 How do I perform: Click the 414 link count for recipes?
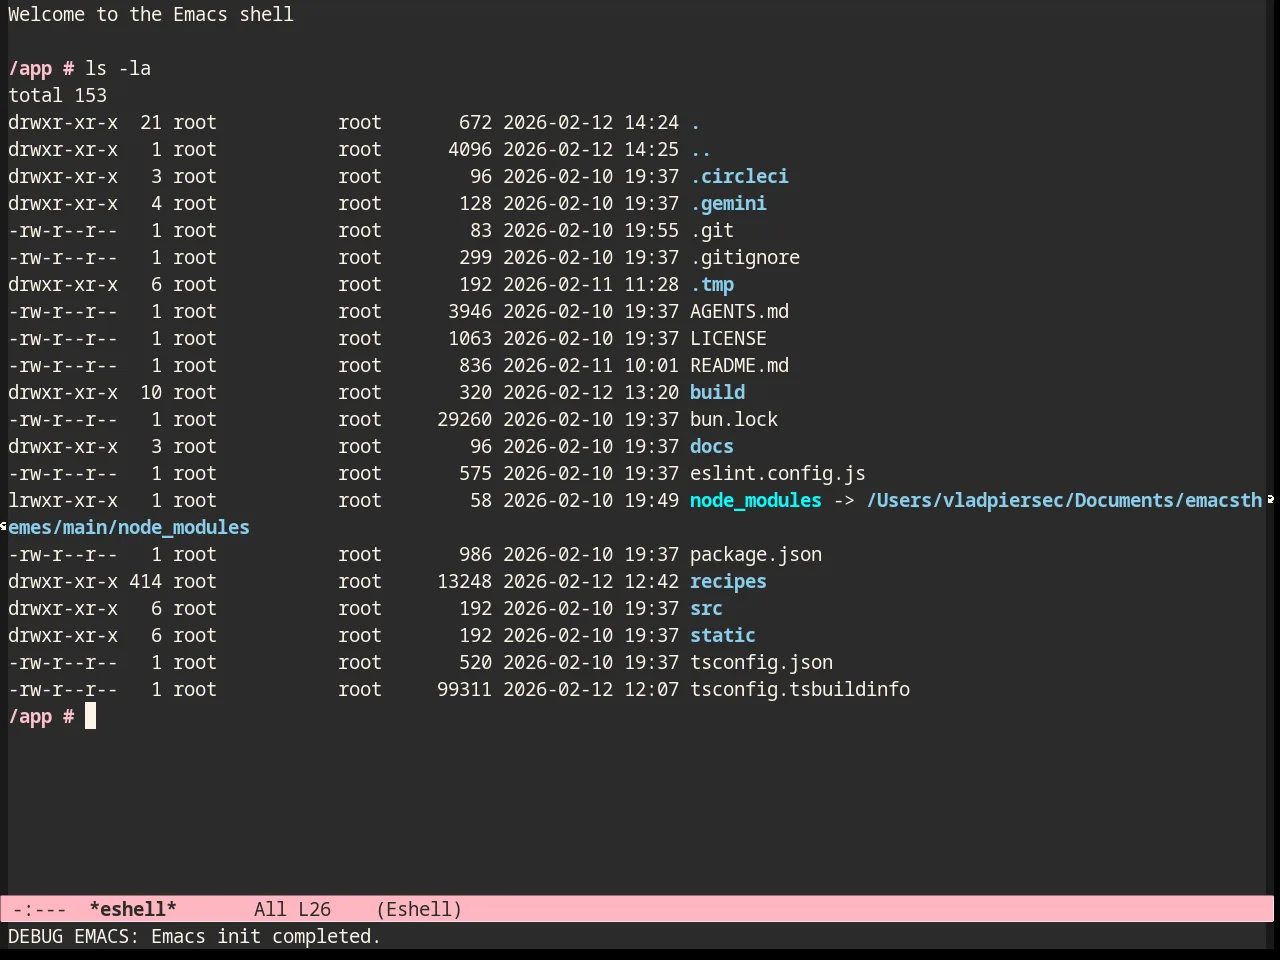point(145,581)
